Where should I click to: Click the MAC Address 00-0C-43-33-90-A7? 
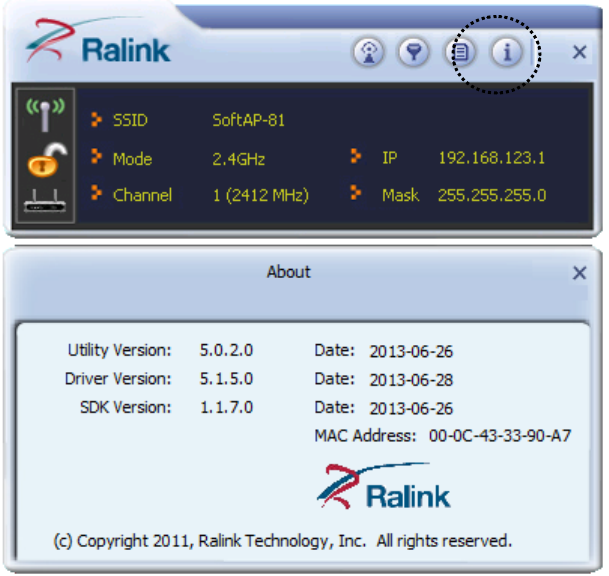pos(500,436)
